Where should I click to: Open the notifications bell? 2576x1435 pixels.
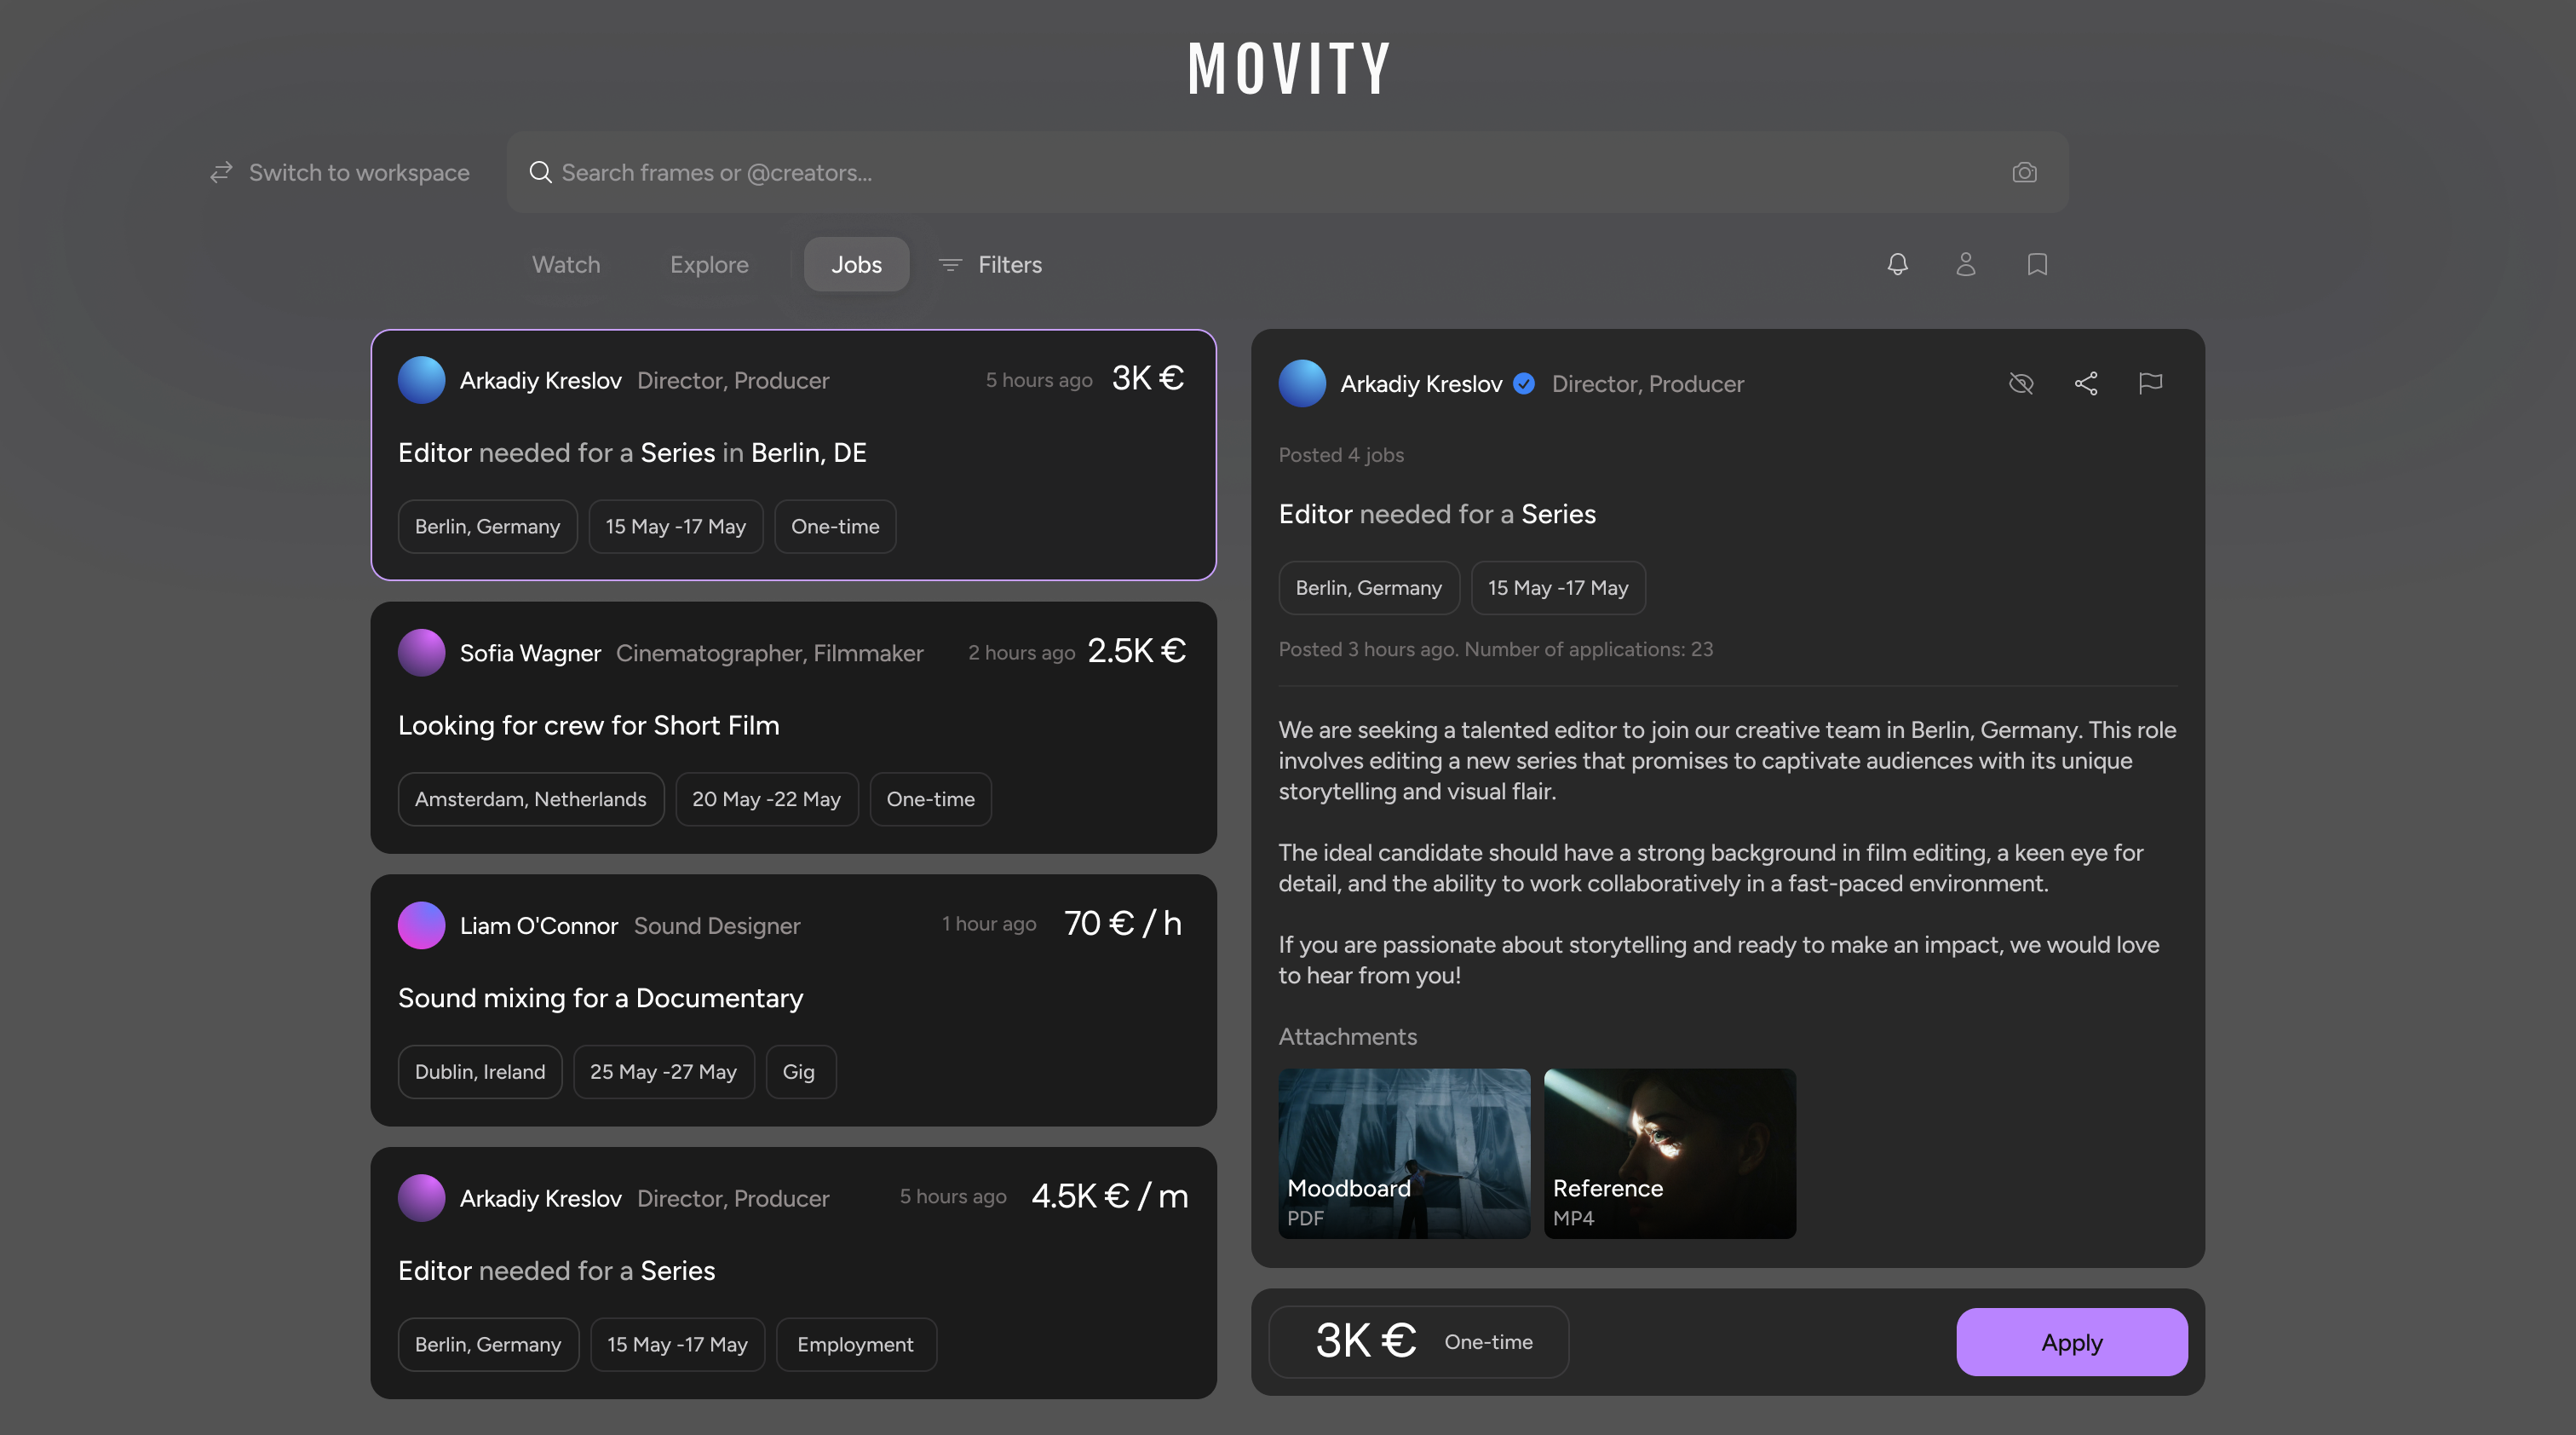[1897, 264]
